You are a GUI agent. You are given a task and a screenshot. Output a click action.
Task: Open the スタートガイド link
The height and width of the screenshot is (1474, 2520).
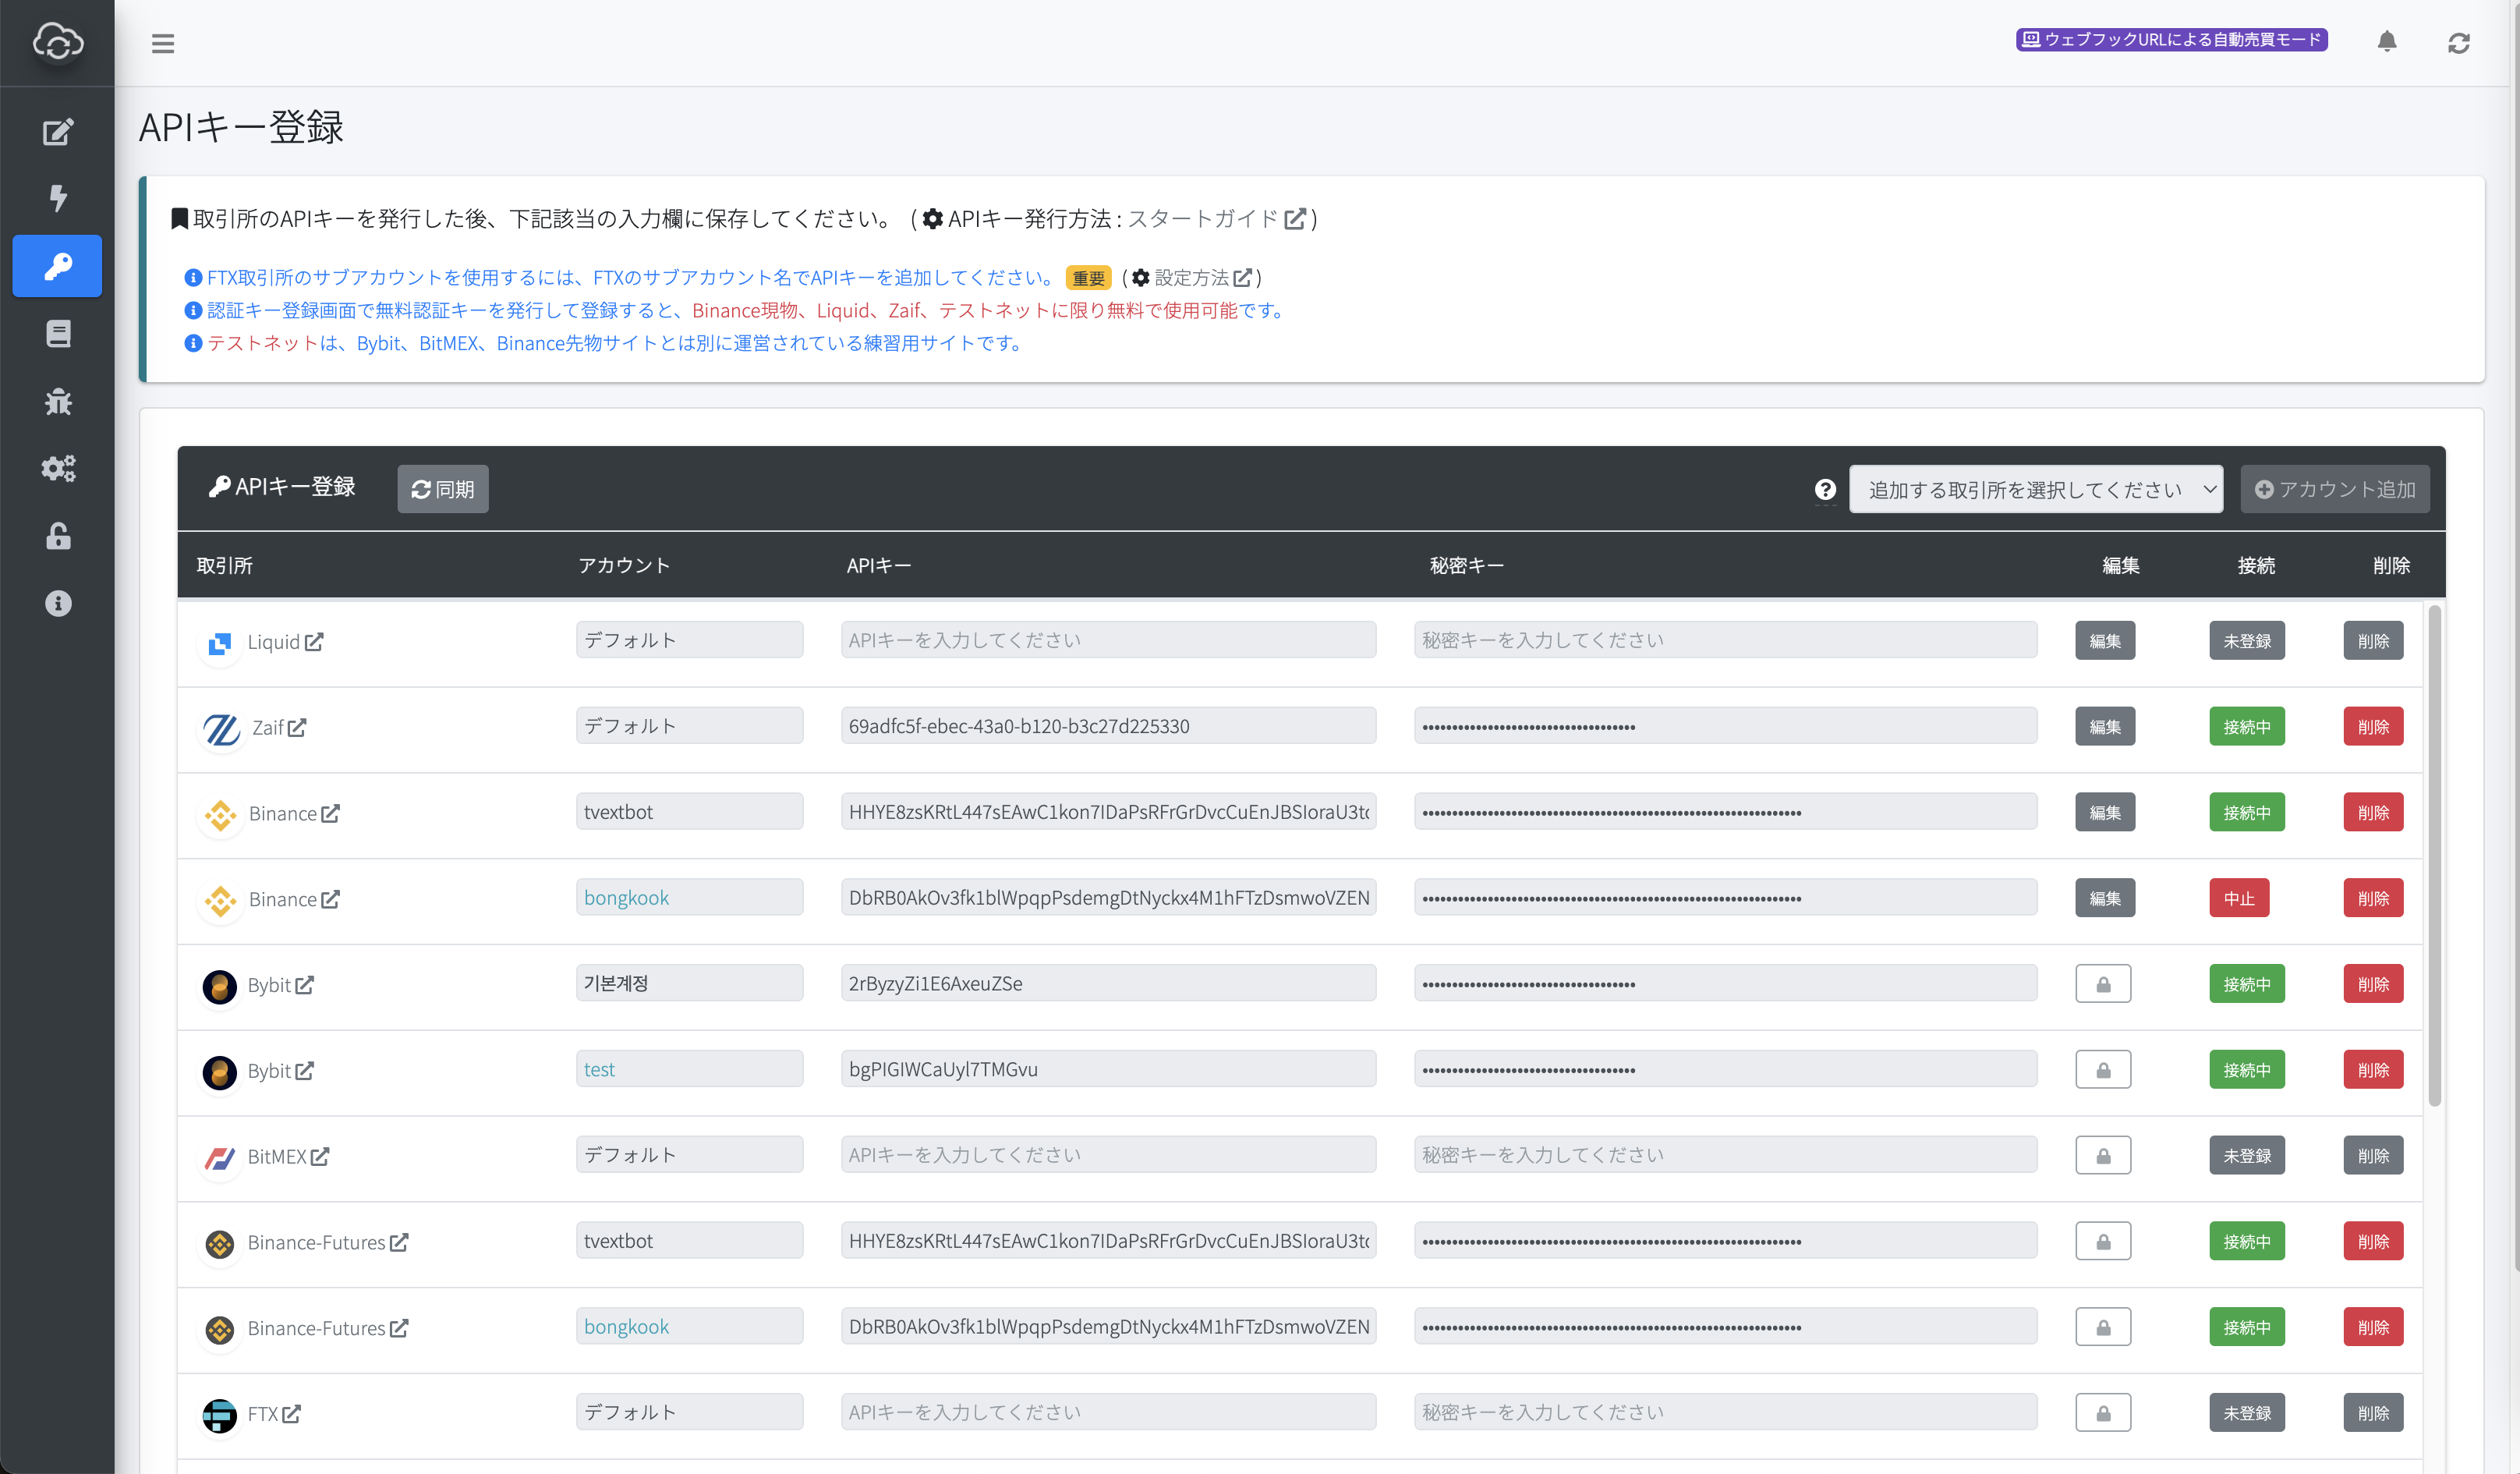(1216, 219)
